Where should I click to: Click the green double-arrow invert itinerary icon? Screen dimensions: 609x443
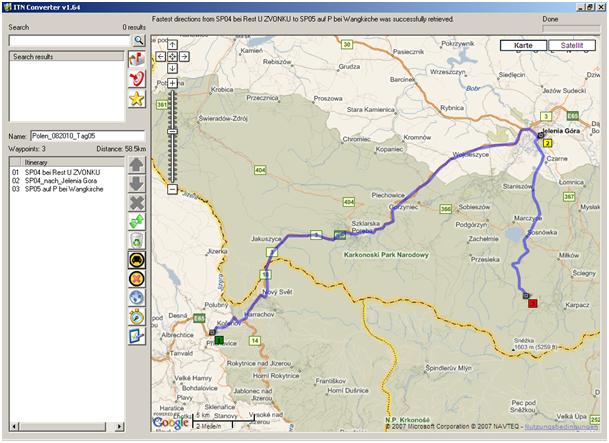(137, 222)
